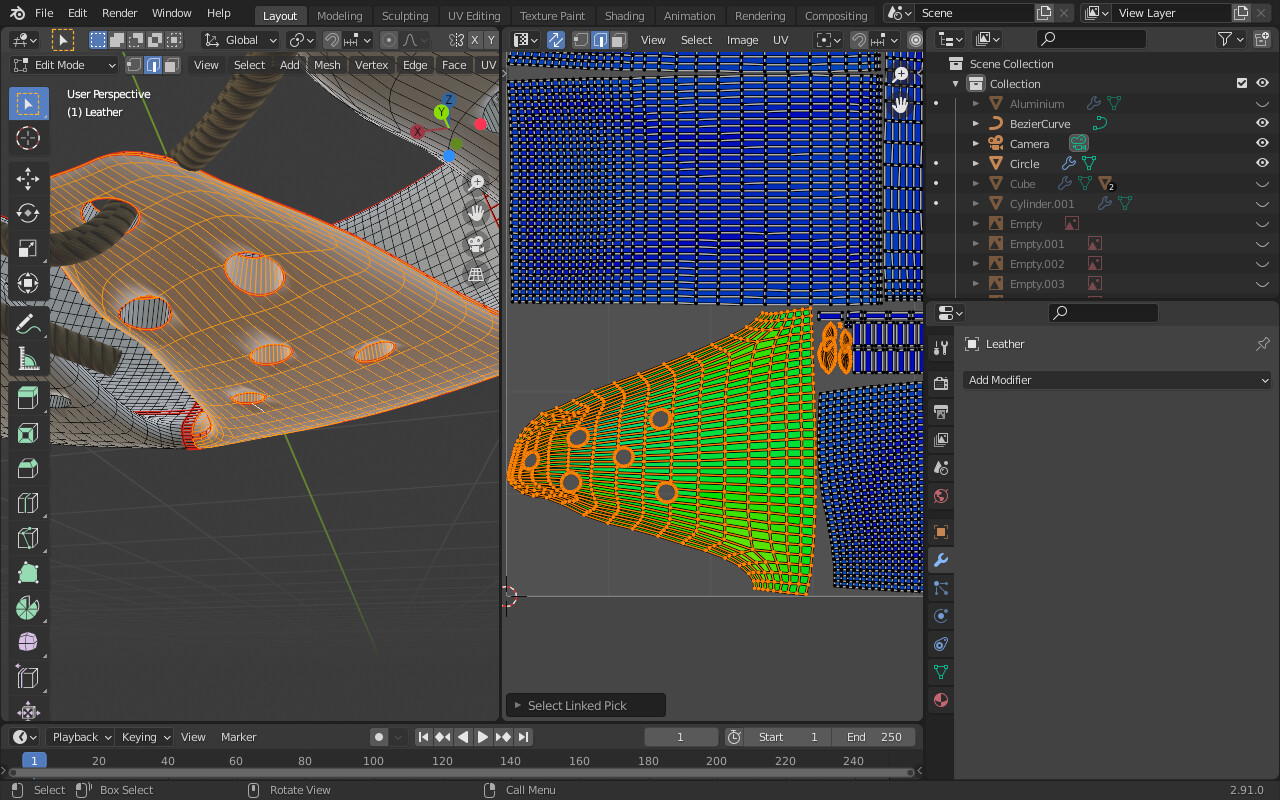Screen dimensions: 1280x800
Task: Toggle visibility of Camera in the outliner
Action: pyautogui.click(x=1262, y=144)
